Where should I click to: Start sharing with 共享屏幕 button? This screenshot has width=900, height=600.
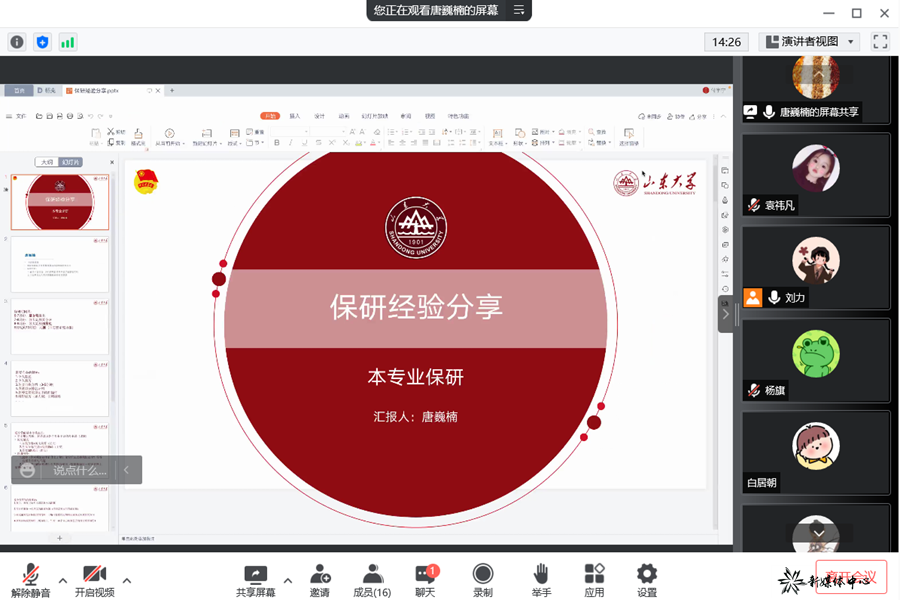pyautogui.click(x=257, y=580)
